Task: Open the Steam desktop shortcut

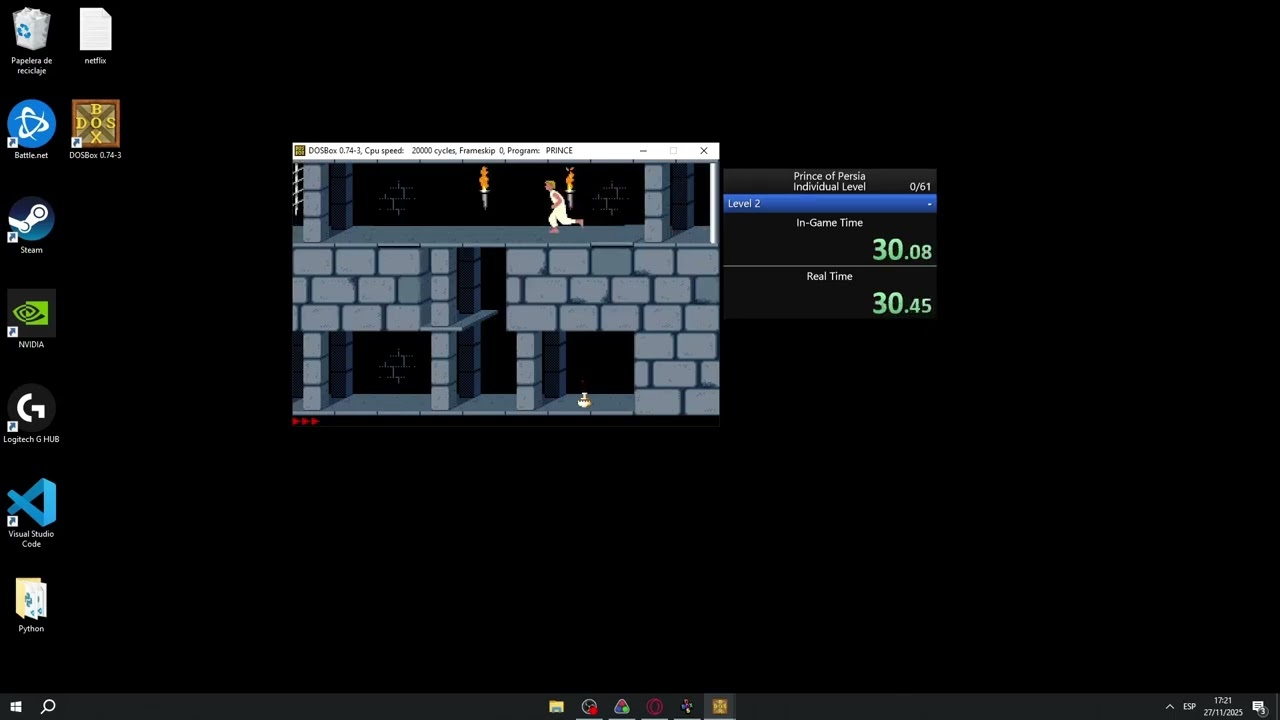Action: pyautogui.click(x=31, y=225)
